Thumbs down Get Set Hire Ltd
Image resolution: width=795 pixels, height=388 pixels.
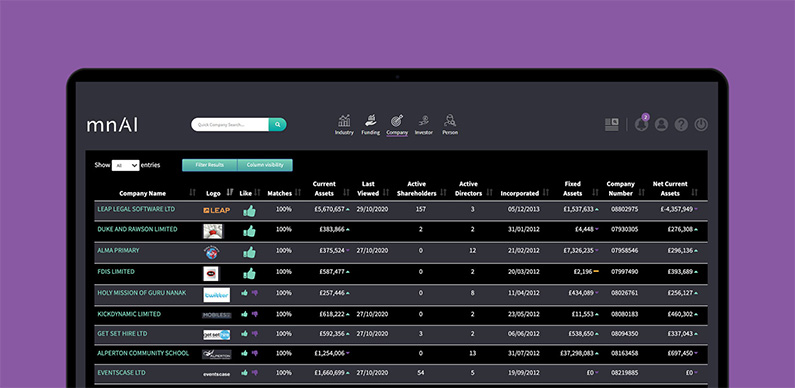[x=255, y=334]
